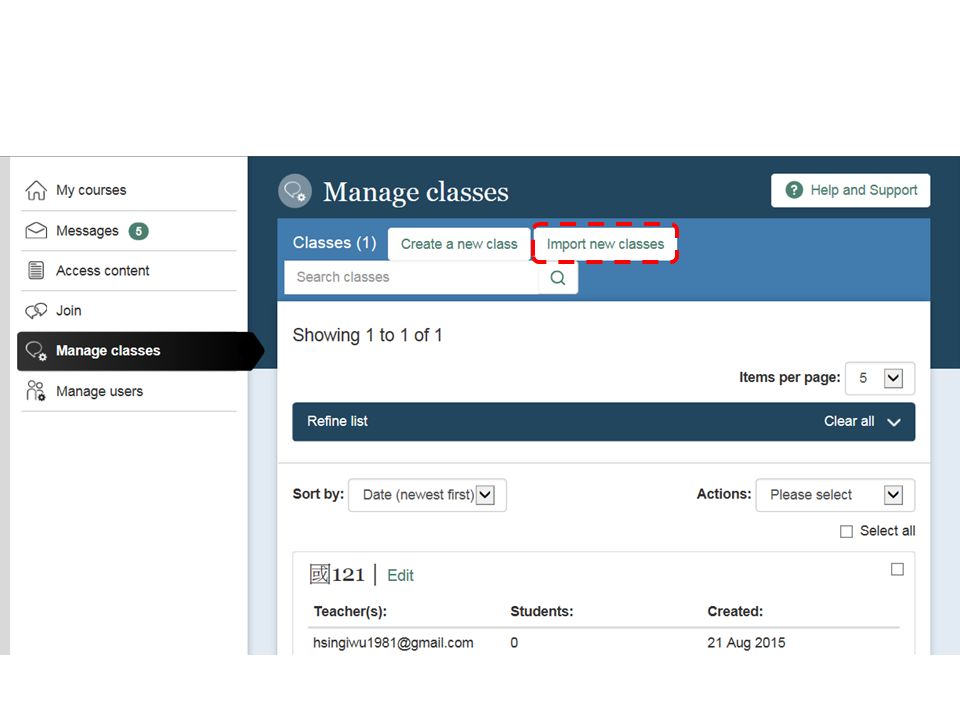Image resolution: width=960 pixels, height=720 pixels.
Task: Click the Students count 0
Action: click(x=514, y=643)
